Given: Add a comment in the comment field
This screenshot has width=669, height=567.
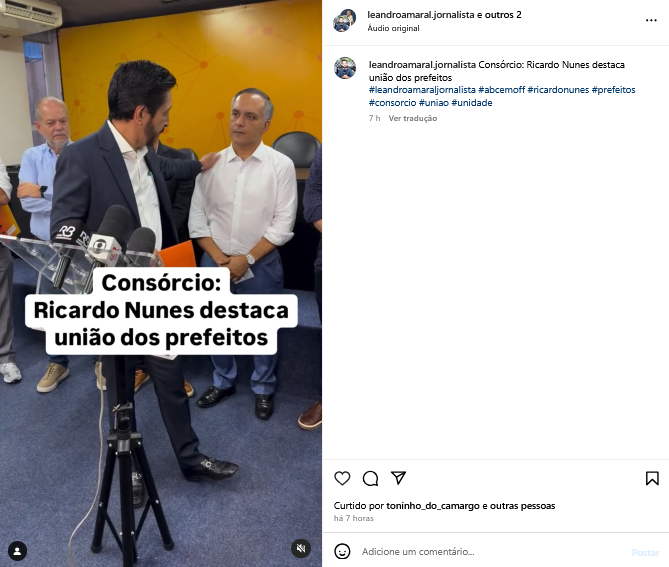Looking at the screenshot, I should (491, 552).
